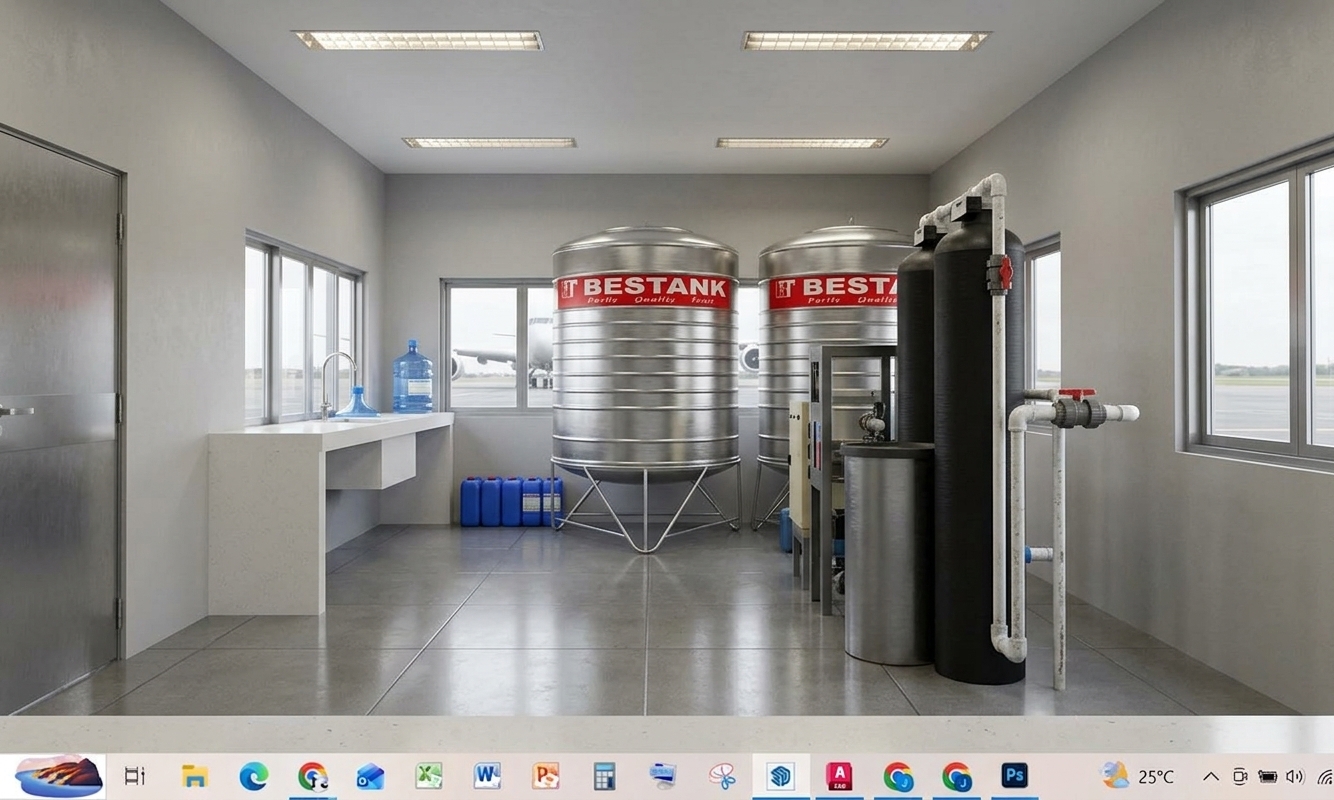Check battery status in the tray
This screenshot has width=1334, height=800.
(1268, 777)
